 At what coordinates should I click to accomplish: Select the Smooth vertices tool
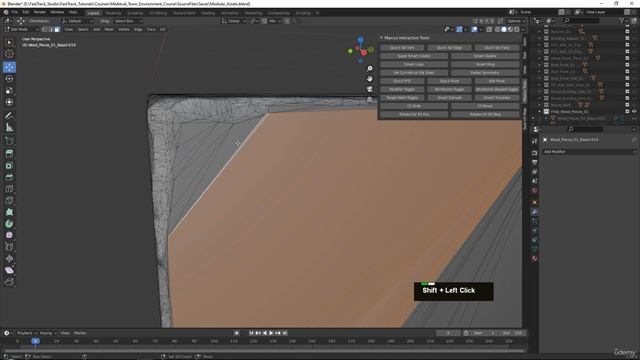click(9, 235)
